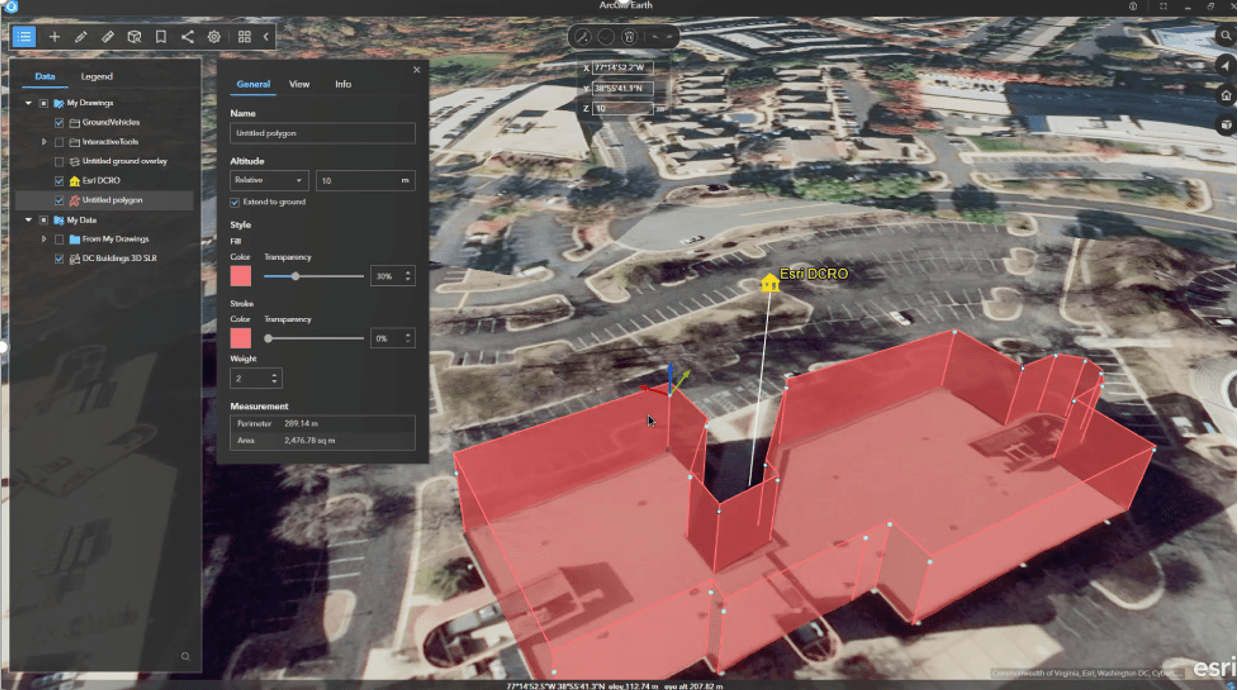Uncheck the DC Buildings 3D SLR layer
The width and height of the screenshot is (1238, 690).
pyautogui.click(x=60, y=258)
